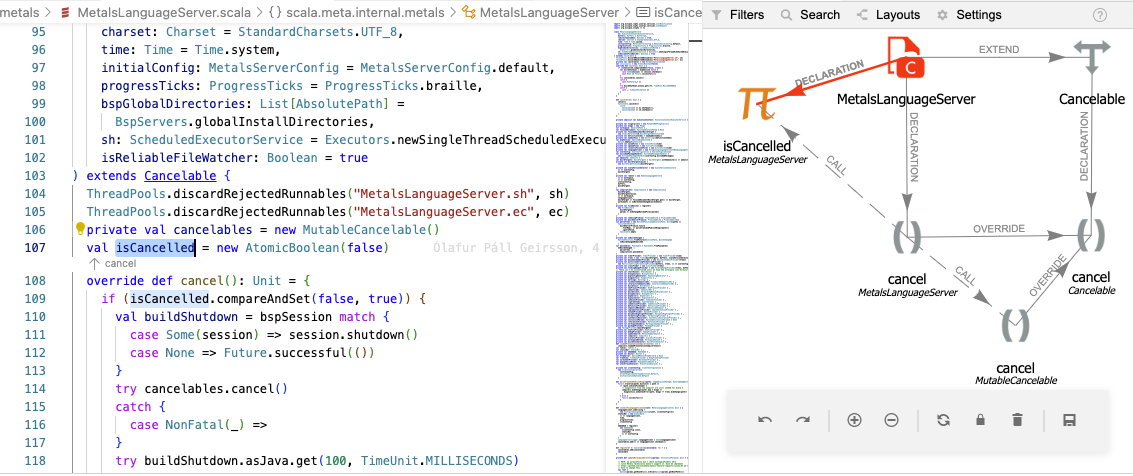Screen dimensions: 1133x476
Task: Click the selected isCancelled on line 107
Action: (x=155, y=248)
